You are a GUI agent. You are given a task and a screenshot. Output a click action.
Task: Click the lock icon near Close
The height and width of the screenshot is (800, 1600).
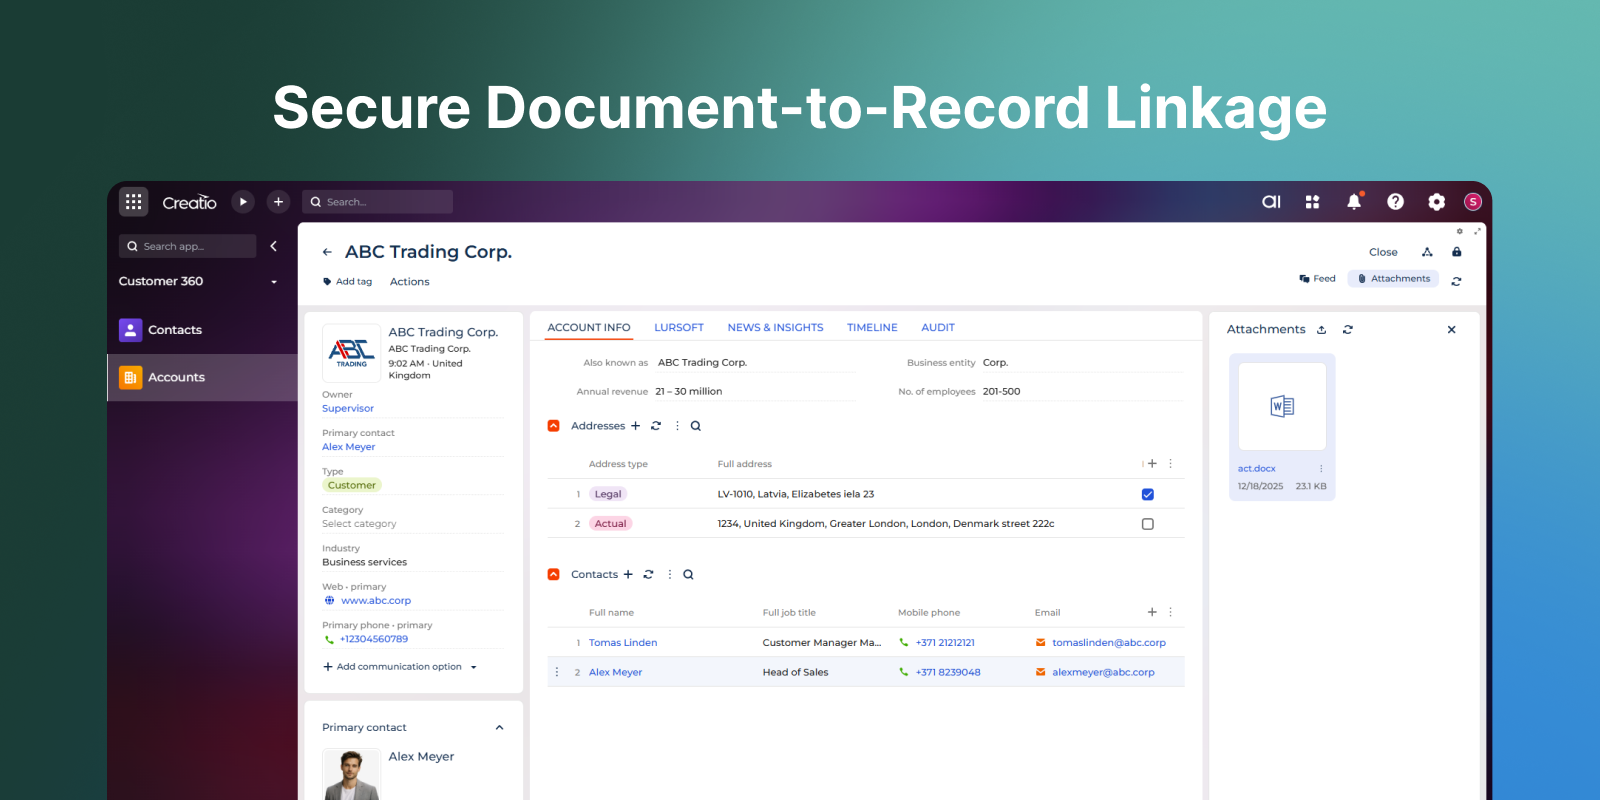click(1456, 252)
